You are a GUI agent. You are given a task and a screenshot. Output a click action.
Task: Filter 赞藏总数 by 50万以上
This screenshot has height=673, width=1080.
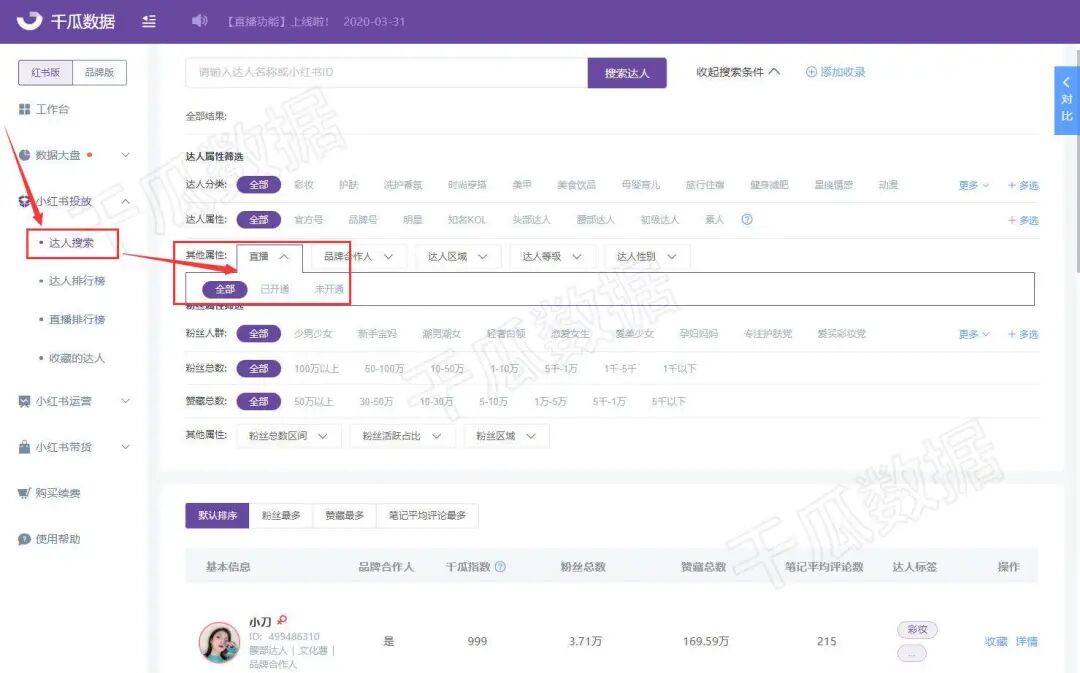pos(313,402)
